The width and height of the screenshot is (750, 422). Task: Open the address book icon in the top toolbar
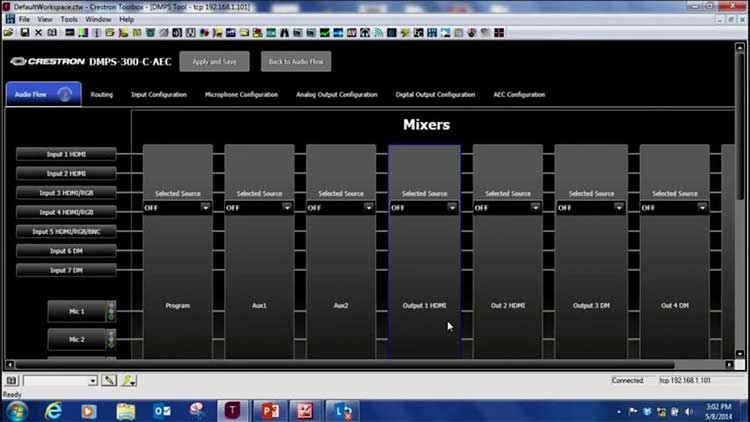coord(52,33)
